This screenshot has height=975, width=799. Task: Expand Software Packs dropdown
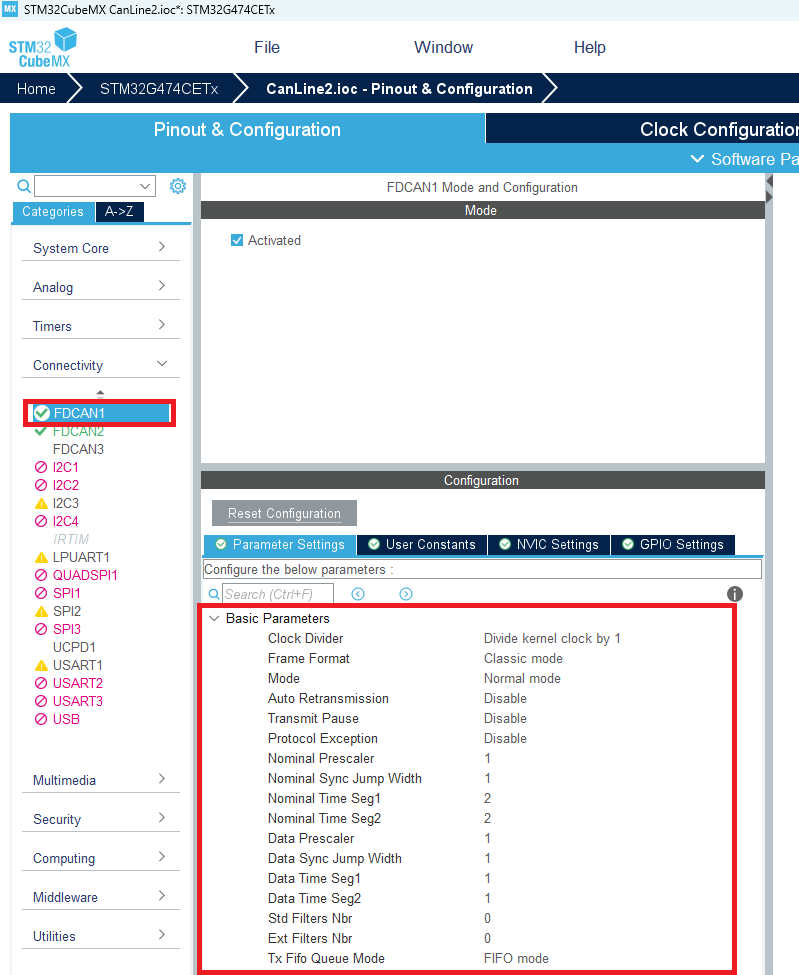click(745, 159)
